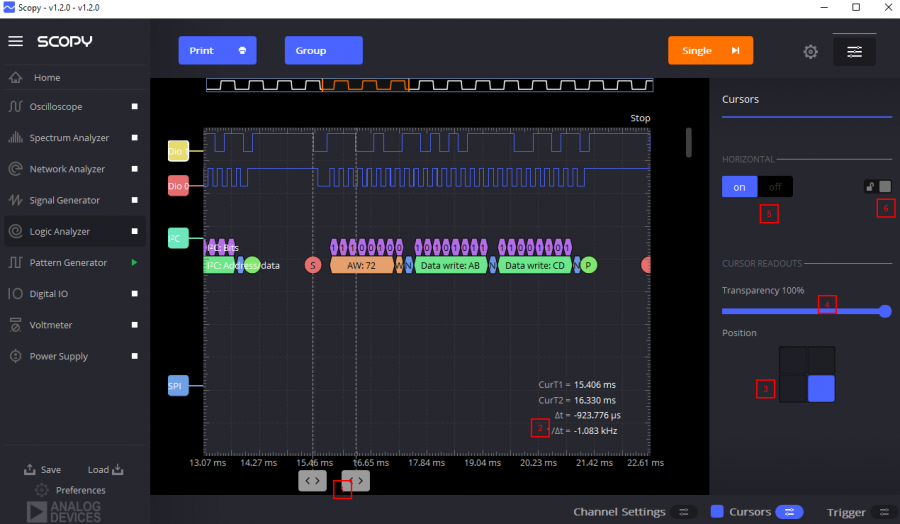Select the SPI decoder channel handle
The image size is (900, 524).
178,386
